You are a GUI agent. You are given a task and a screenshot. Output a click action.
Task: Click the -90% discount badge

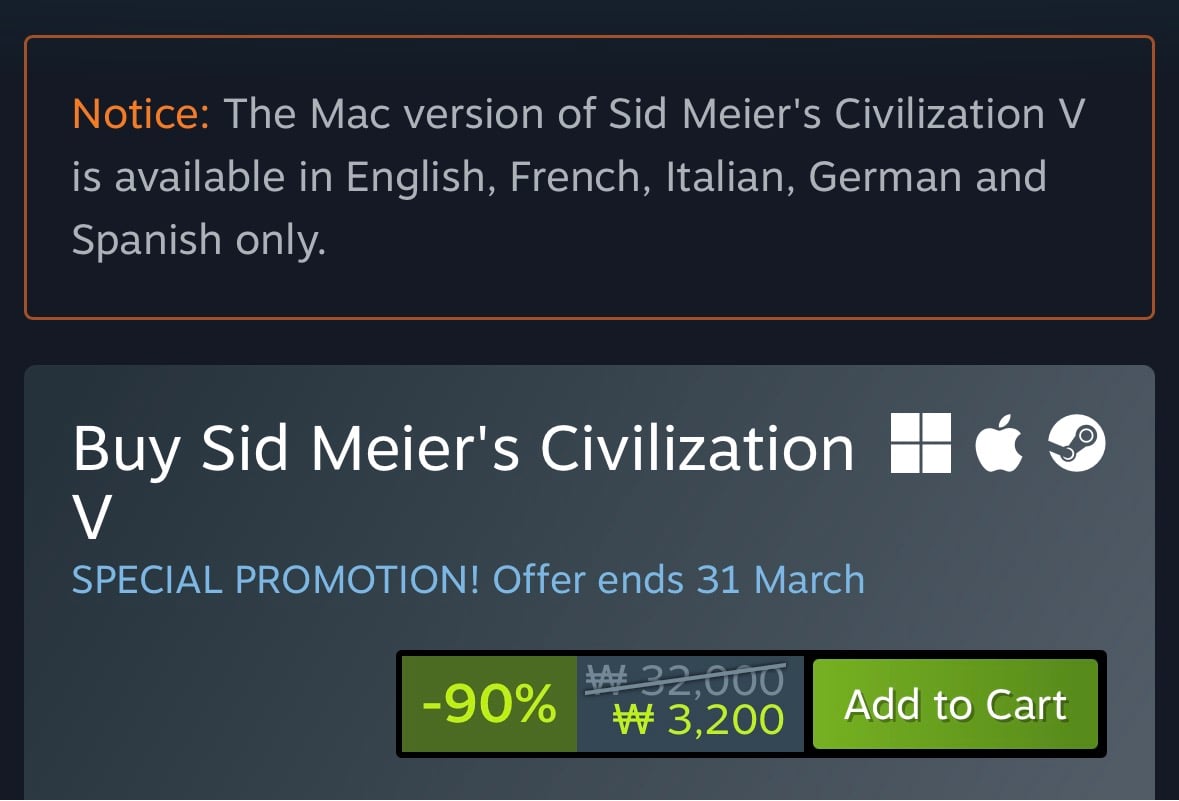click(489, 705)
